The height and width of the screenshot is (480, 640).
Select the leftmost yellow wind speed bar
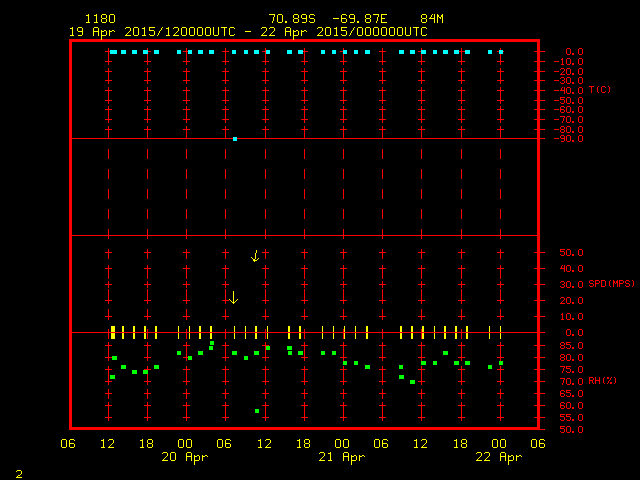tap(112, 332)
